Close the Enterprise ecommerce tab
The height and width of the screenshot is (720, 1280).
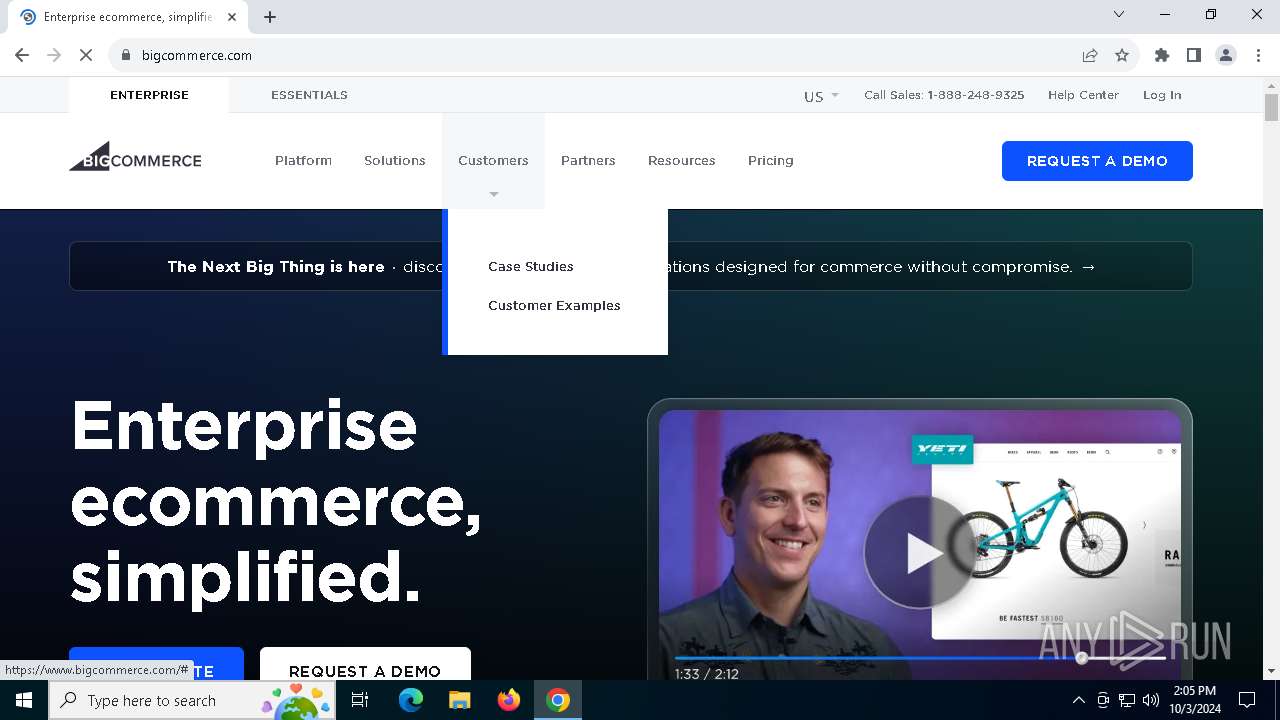tap(232, 17)
